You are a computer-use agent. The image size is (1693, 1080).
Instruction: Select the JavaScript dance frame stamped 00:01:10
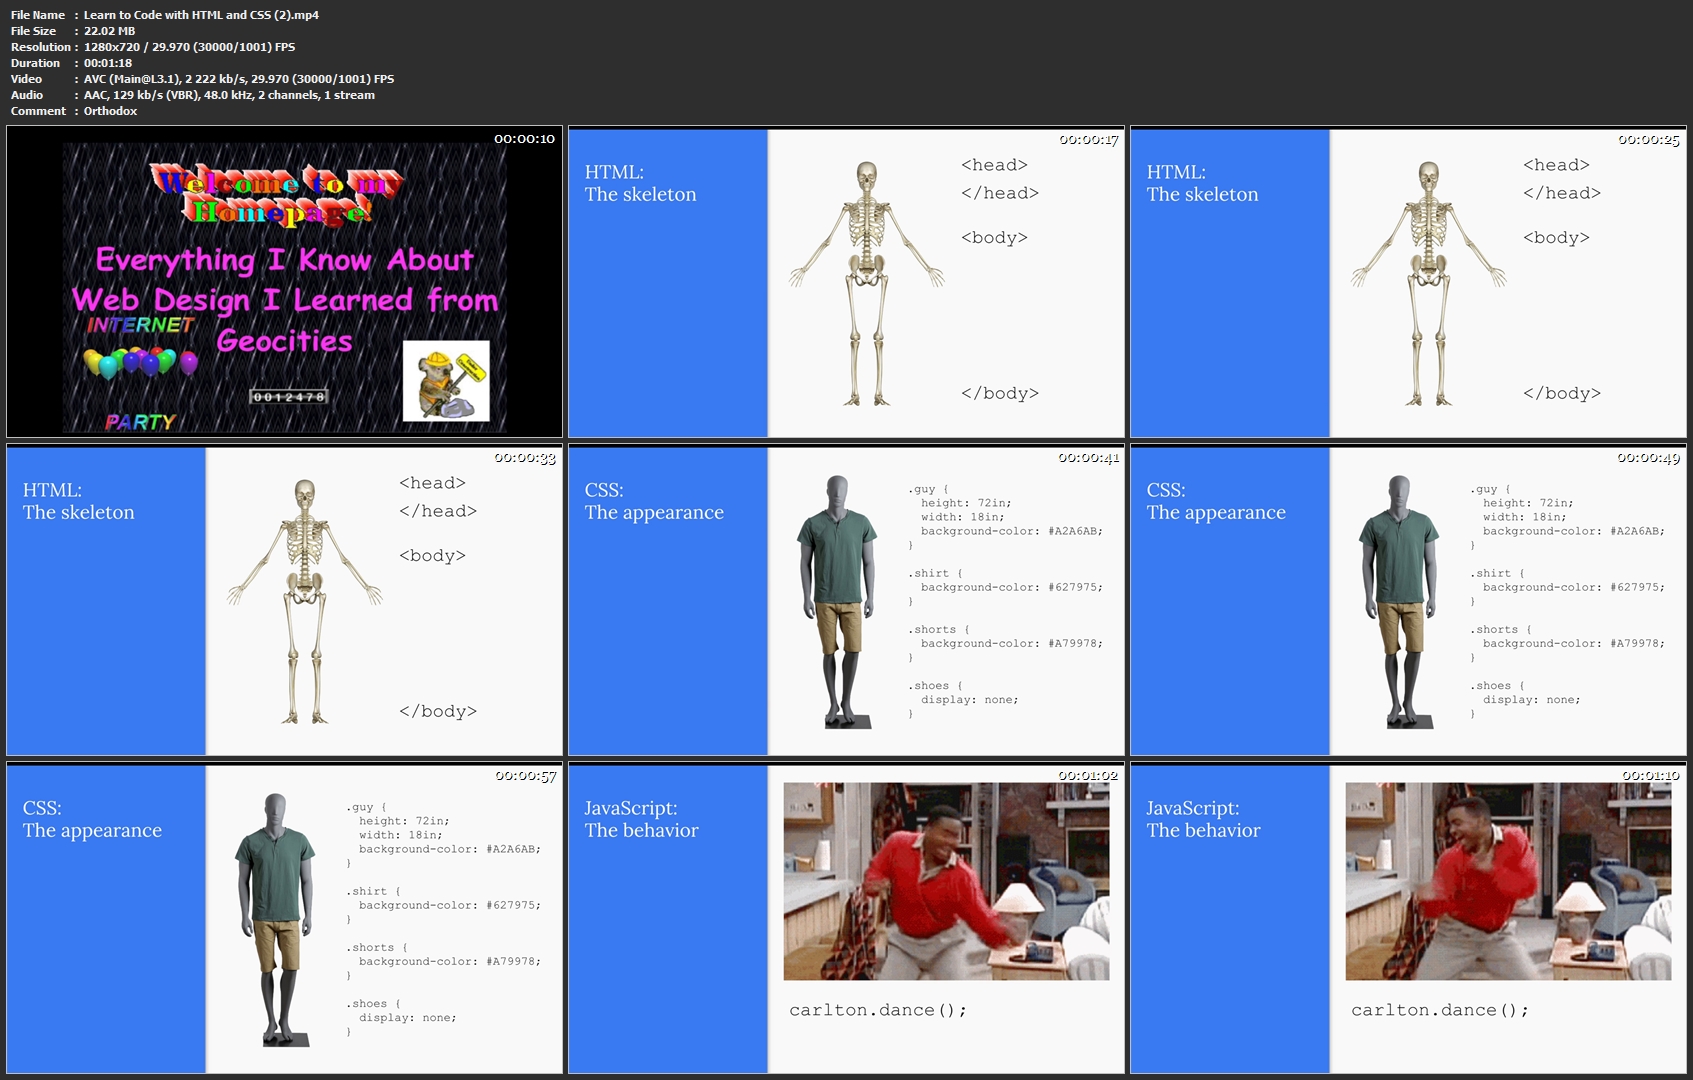(x=1408, y=918)
